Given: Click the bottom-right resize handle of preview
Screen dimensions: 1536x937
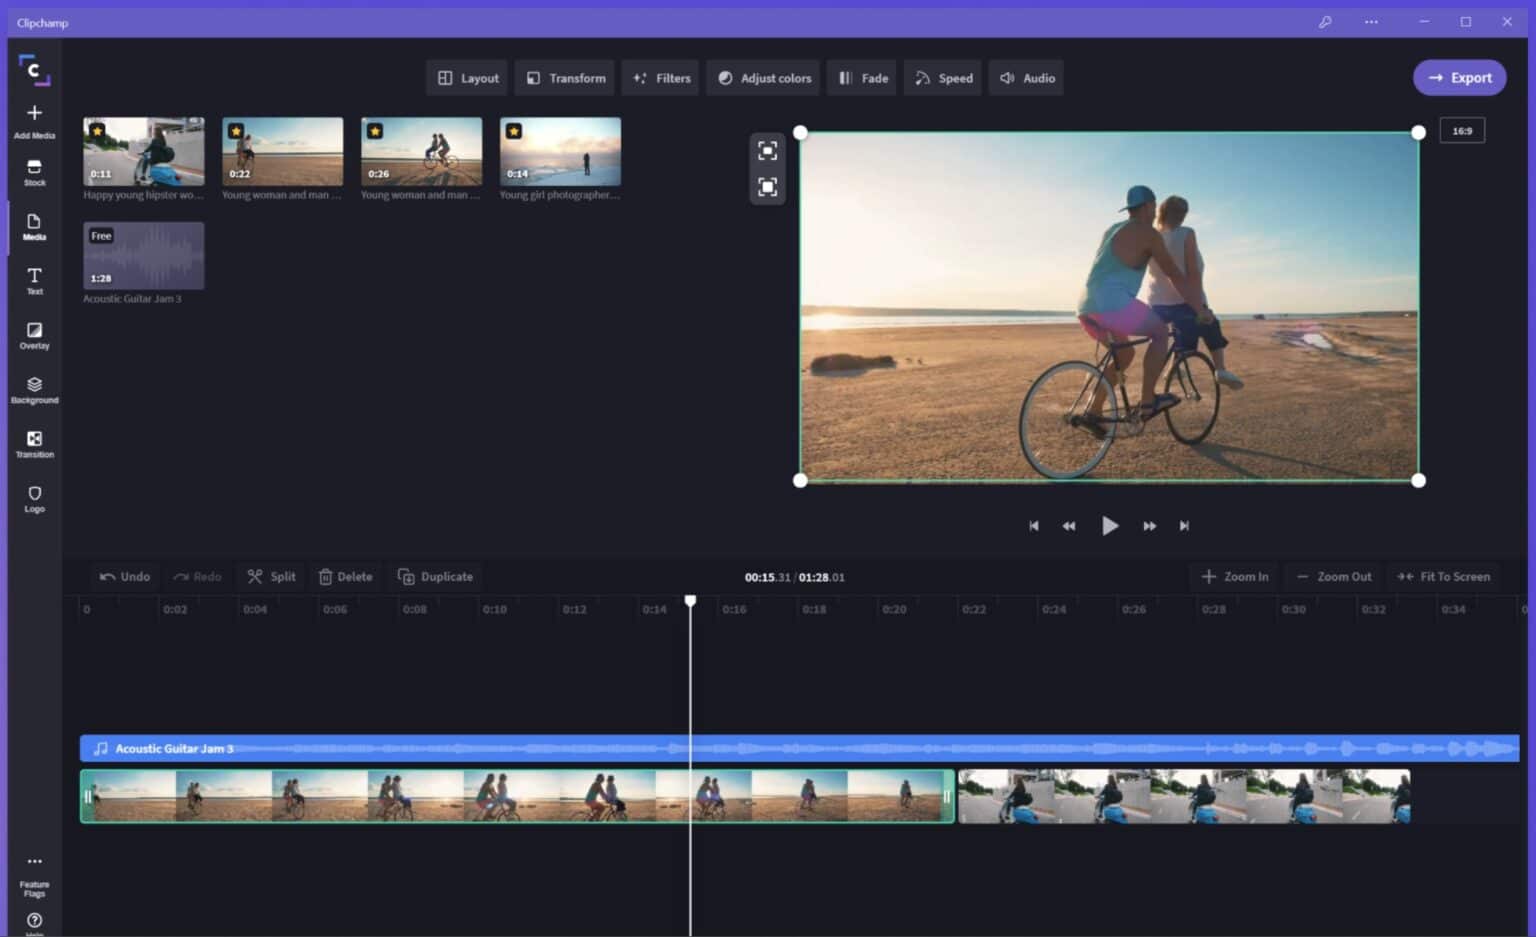Looking at the screenshot, I should click(1418, 481).
